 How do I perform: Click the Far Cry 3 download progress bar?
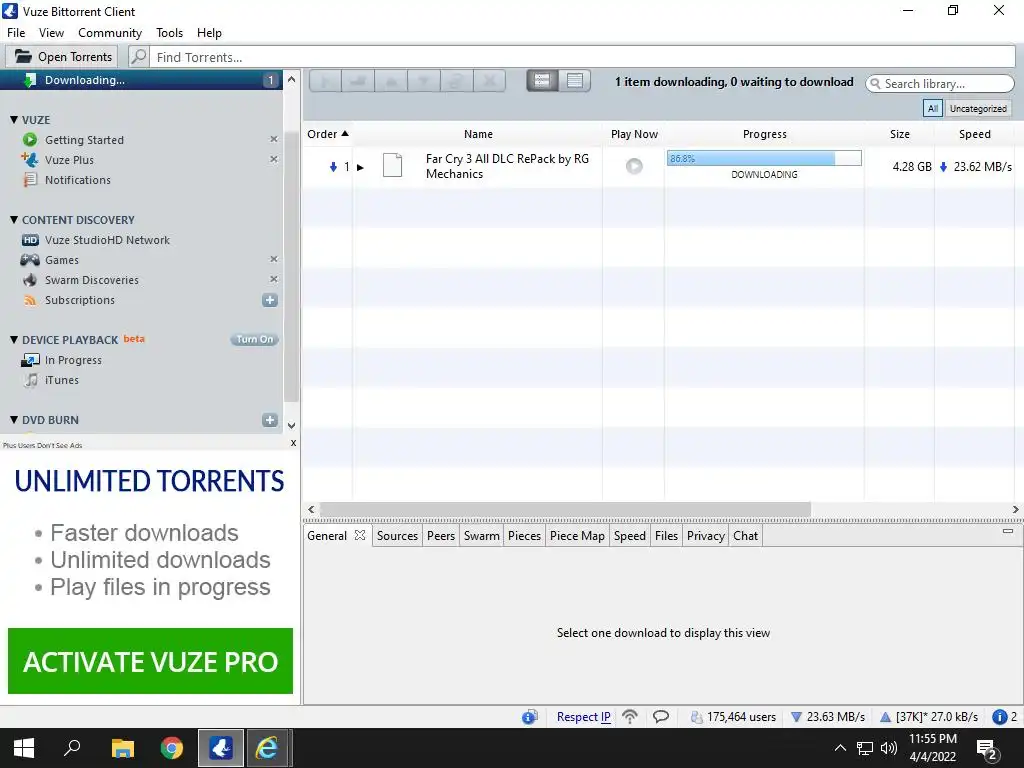click(x=764, y=158)
